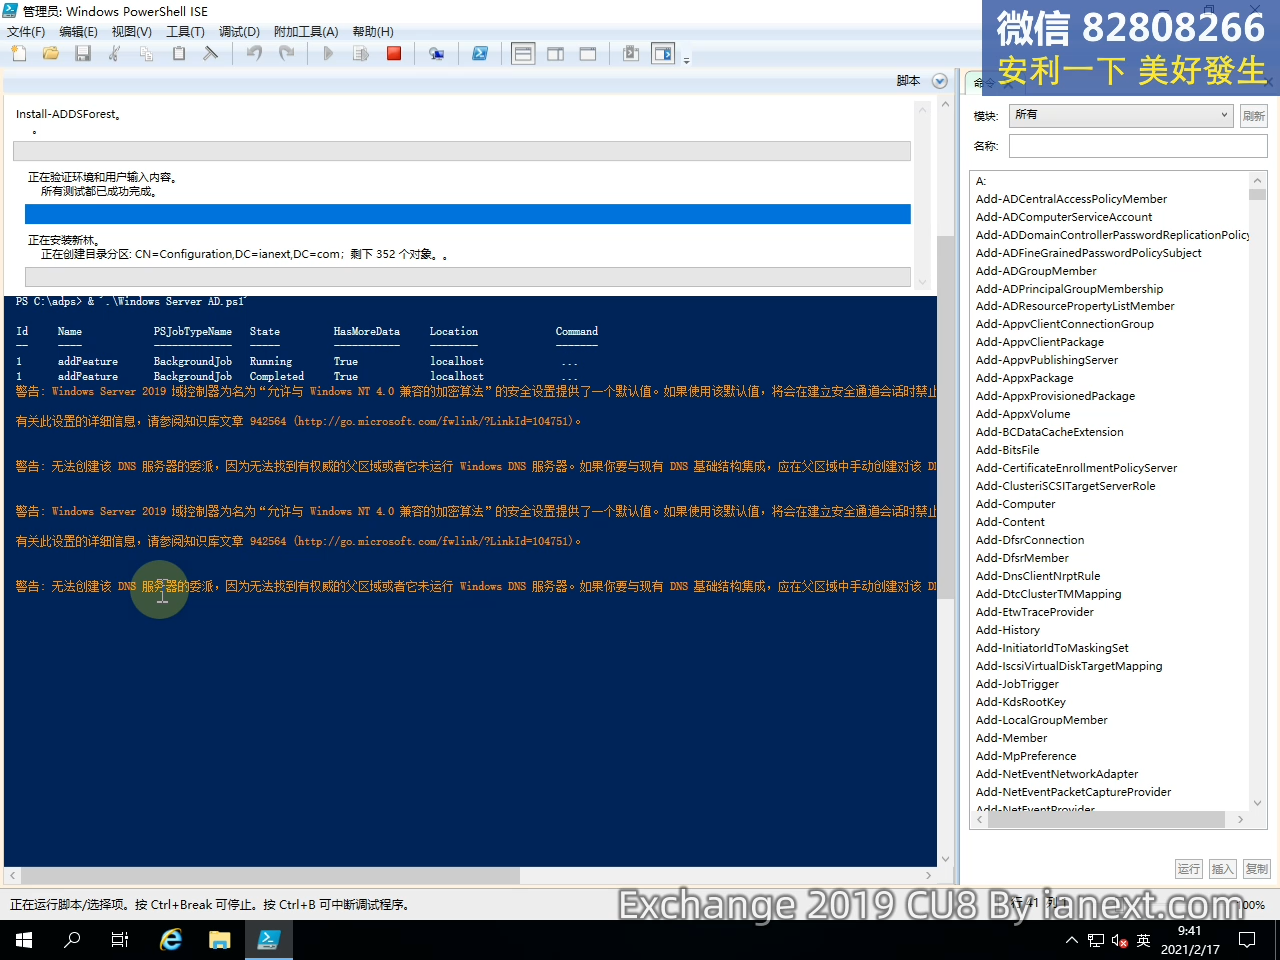The image size is (1280, 960).
Task: Click the Run Selection icon
Action: point(361,54)
